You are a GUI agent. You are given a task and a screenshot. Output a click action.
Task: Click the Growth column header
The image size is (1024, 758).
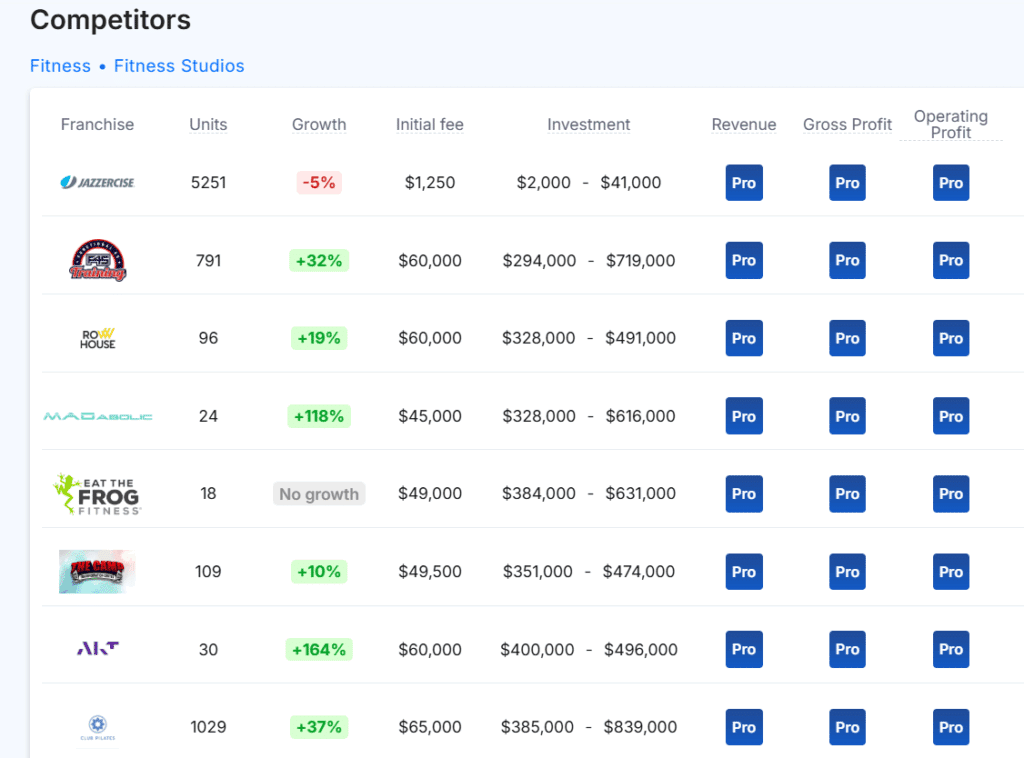click(x=319, y=124)
